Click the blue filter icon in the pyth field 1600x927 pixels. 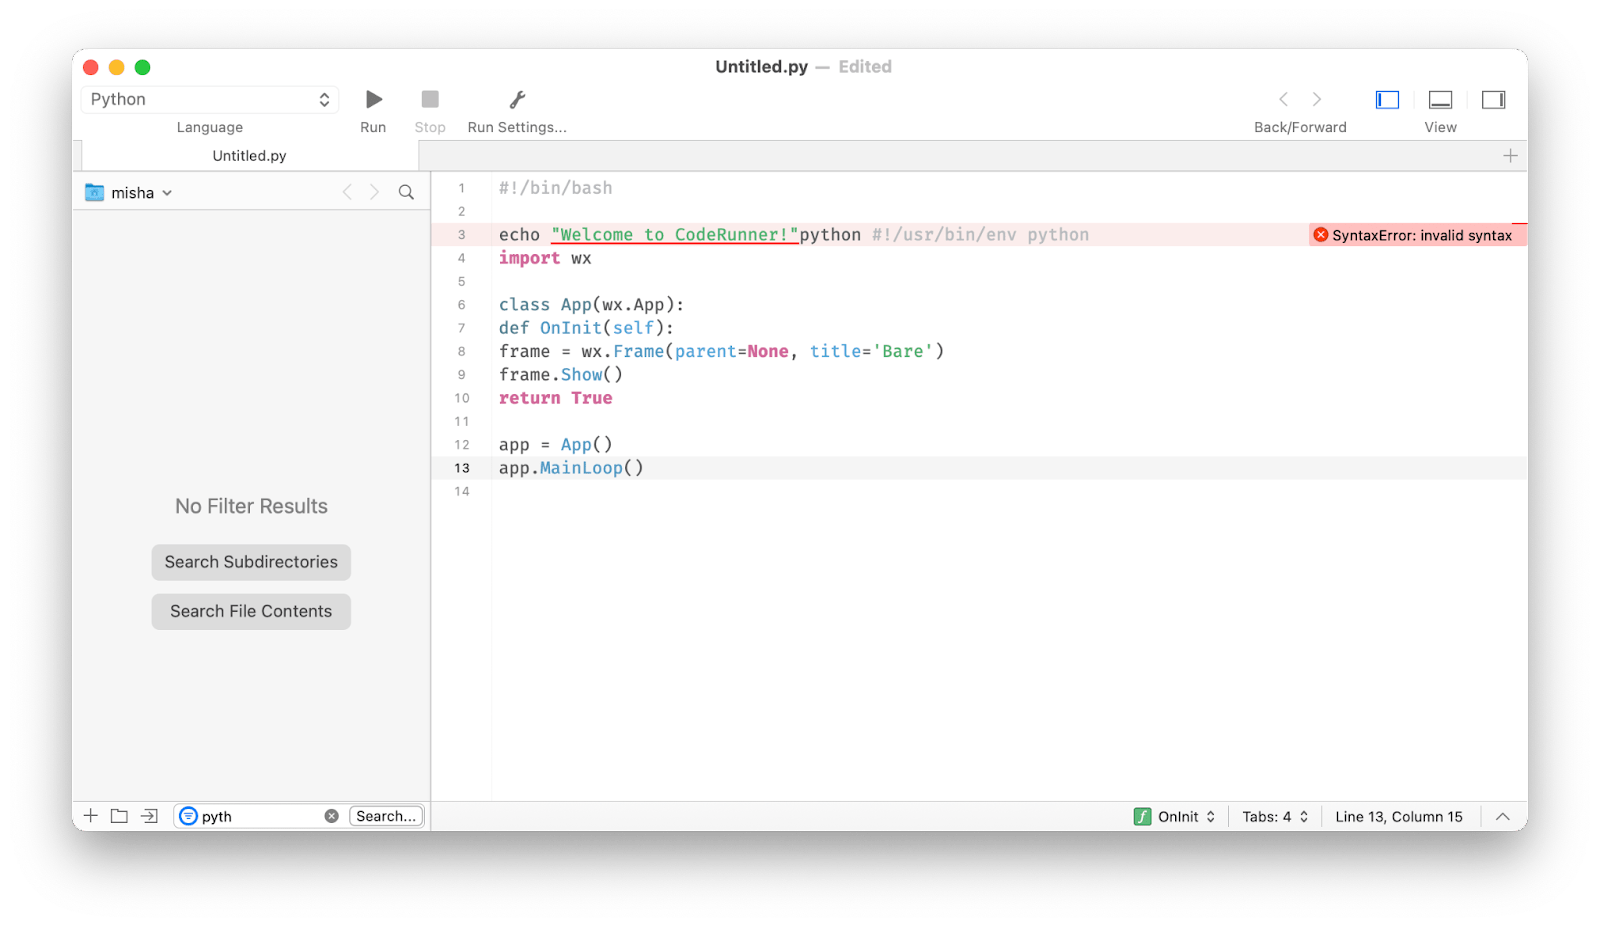[x=188, y=816]
